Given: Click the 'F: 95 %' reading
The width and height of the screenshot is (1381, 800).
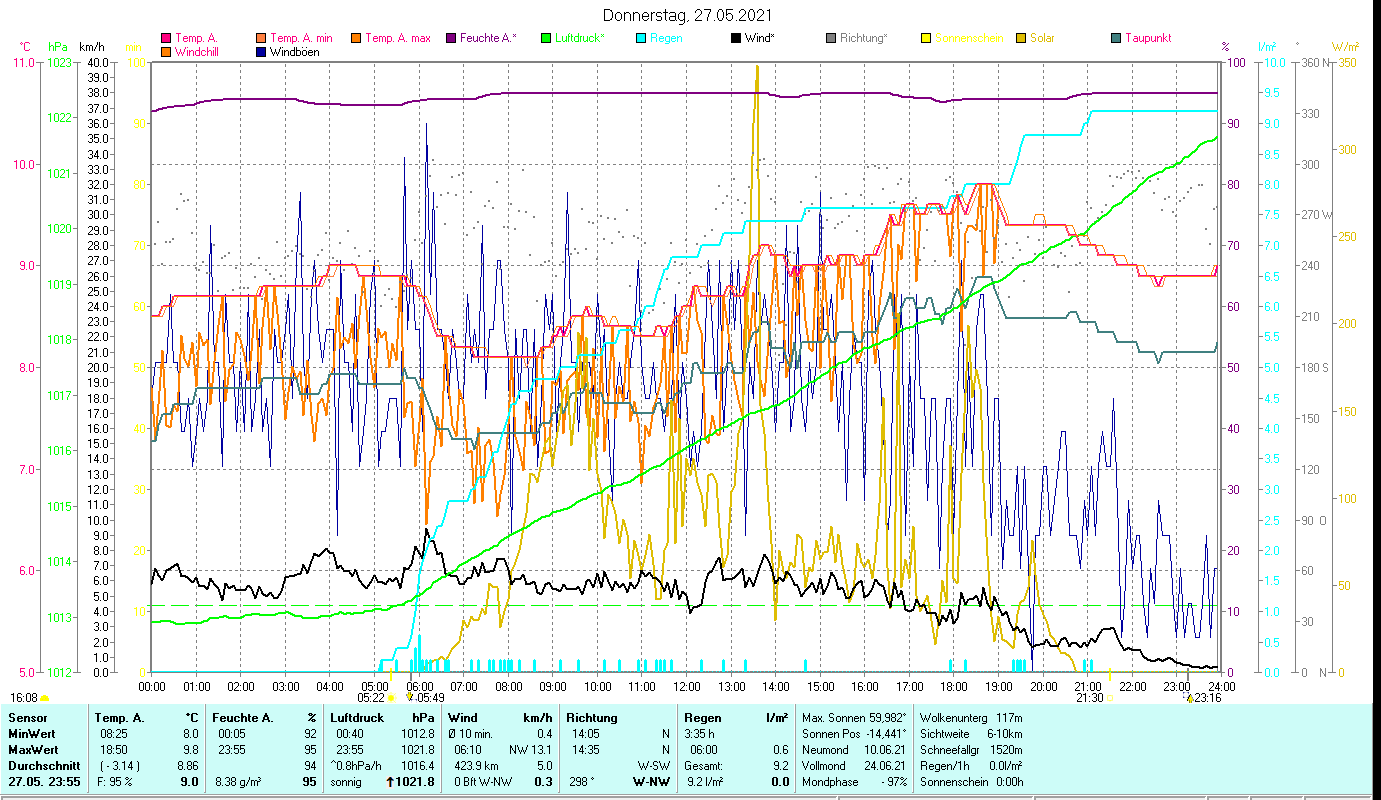Looking at the screenshot, I should pyautogui.click(x=117, y=782).
